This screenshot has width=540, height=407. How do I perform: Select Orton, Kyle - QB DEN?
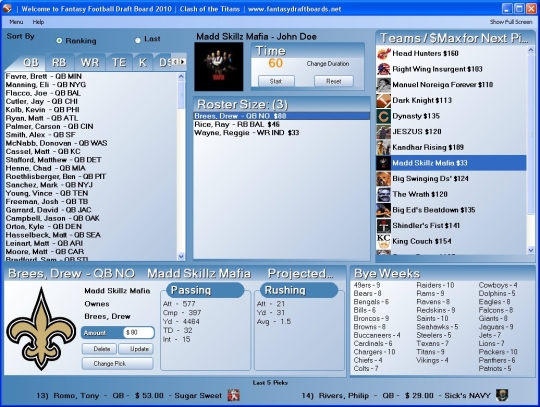click(x=91, y=227)
